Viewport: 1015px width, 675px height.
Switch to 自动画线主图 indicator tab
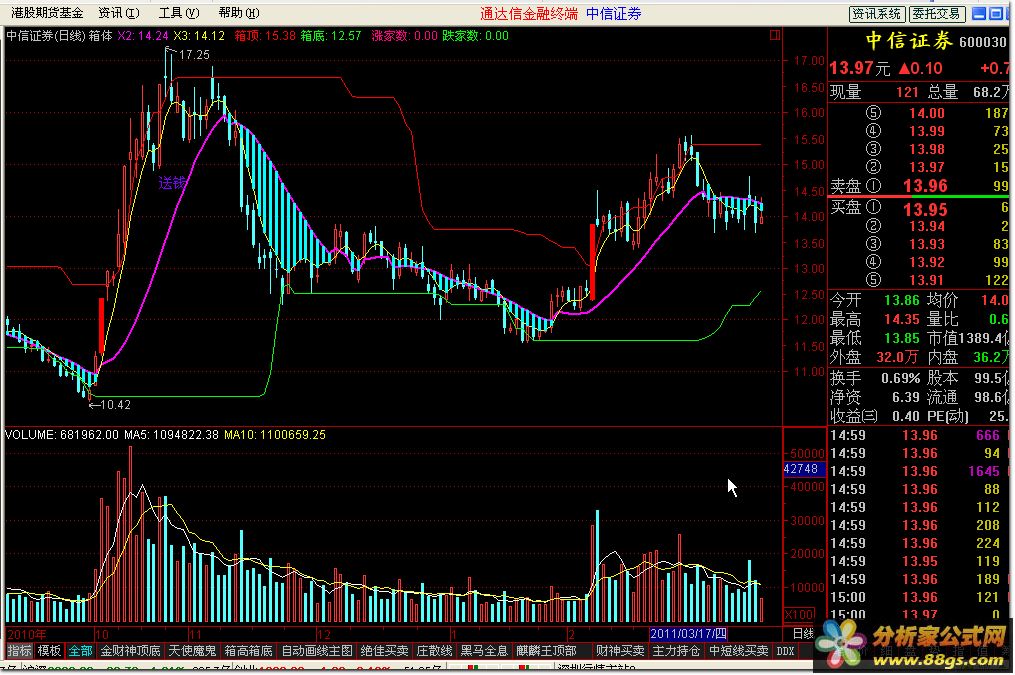point(317,650)
